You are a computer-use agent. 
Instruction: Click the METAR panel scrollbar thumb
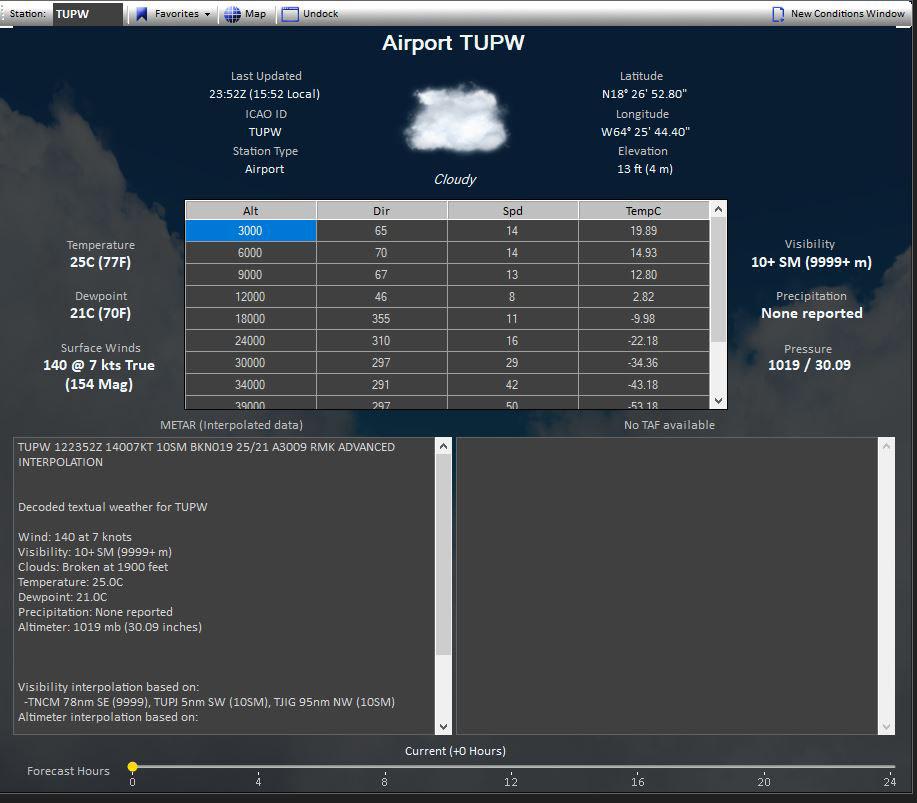click(x=443, y=554)
